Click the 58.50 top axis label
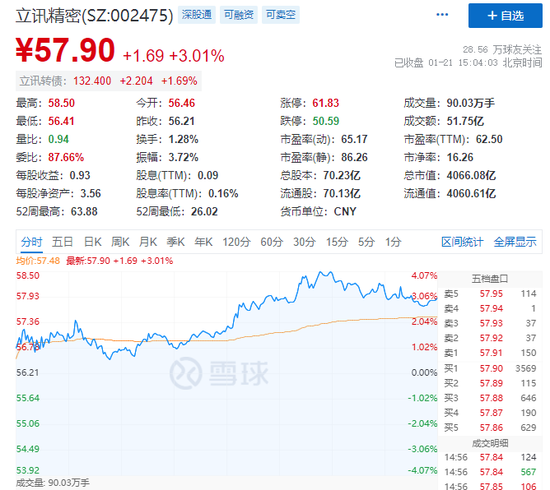Image resolution: width=550 pixels, height=490 pixels. coord(28,276)
